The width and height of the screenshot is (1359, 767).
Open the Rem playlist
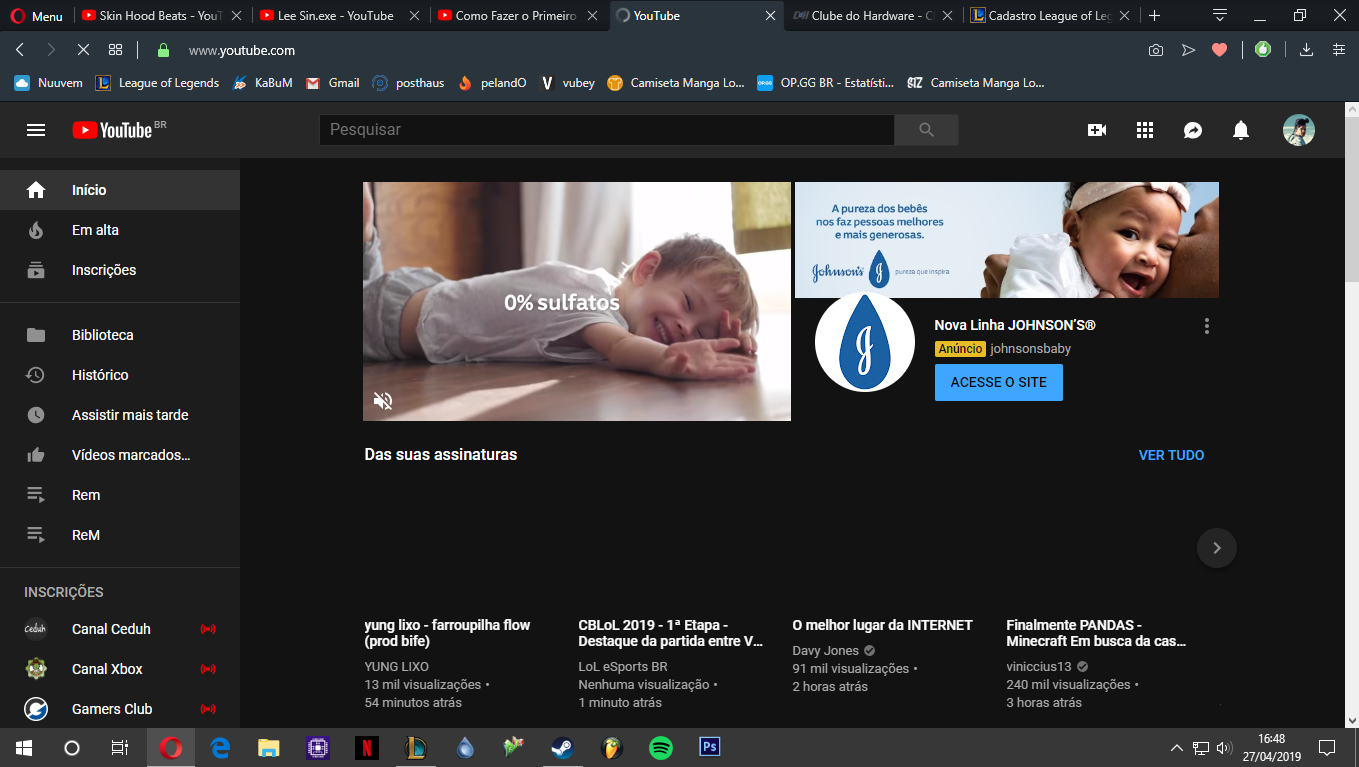coord(120,495)
